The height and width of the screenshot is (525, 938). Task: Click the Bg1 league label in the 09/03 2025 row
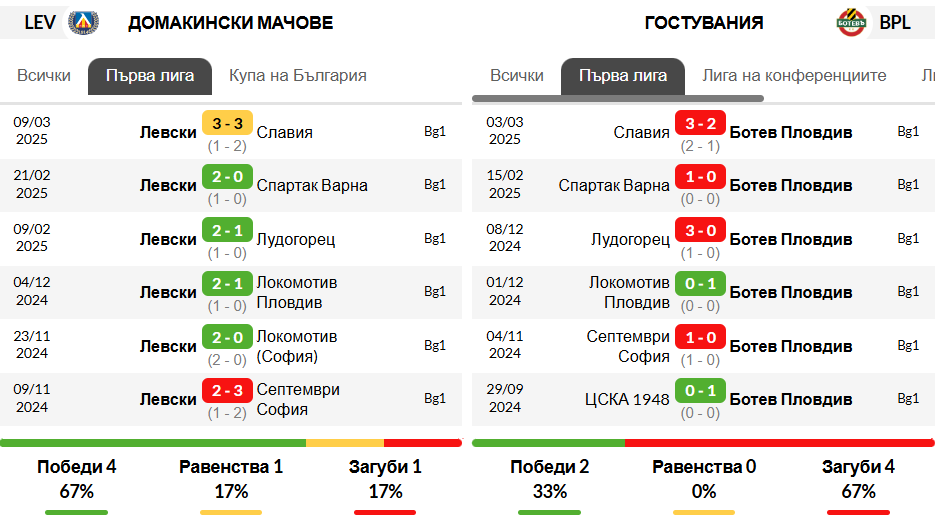(x=435, y=132)
